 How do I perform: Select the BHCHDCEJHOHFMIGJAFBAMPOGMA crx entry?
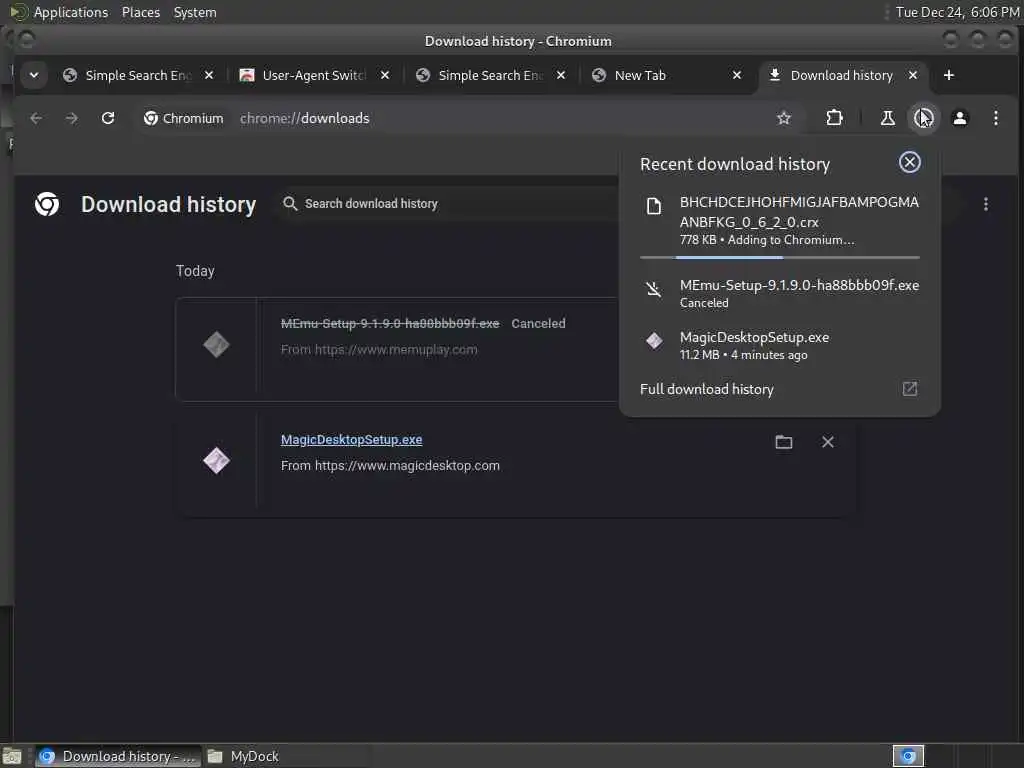780,221
